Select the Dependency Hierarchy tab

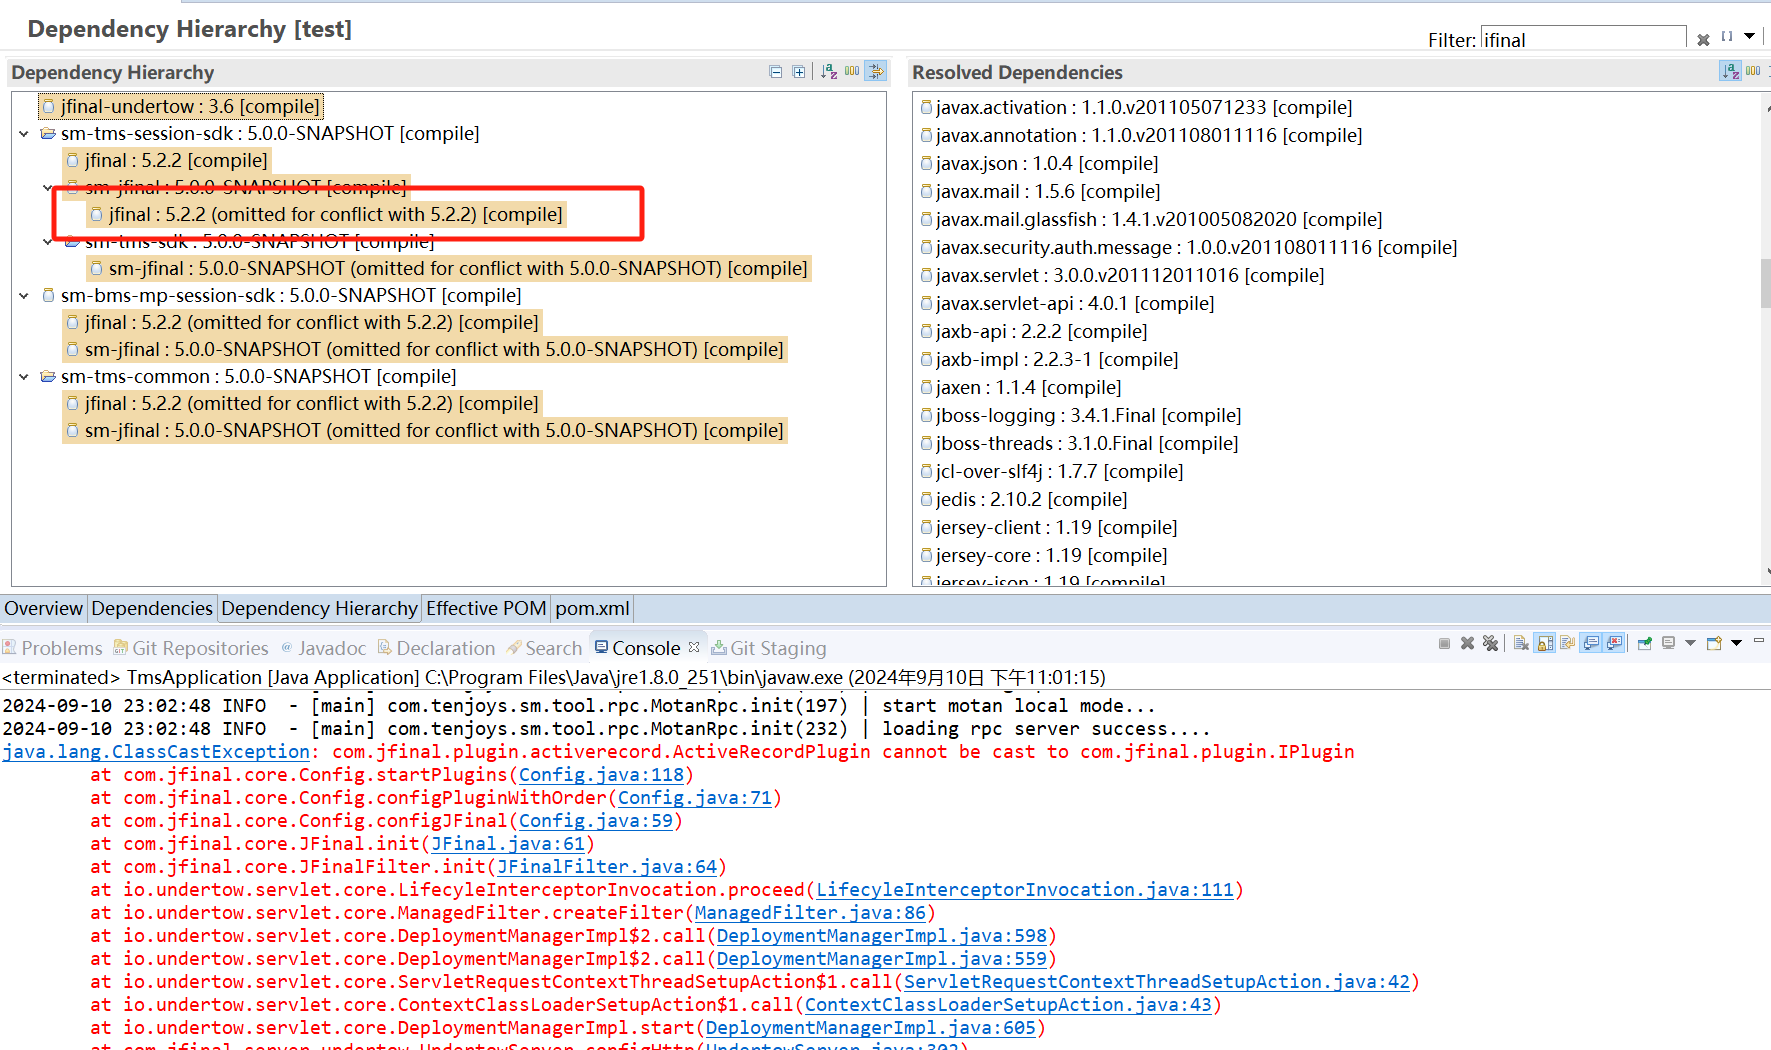tap(319, 608)
